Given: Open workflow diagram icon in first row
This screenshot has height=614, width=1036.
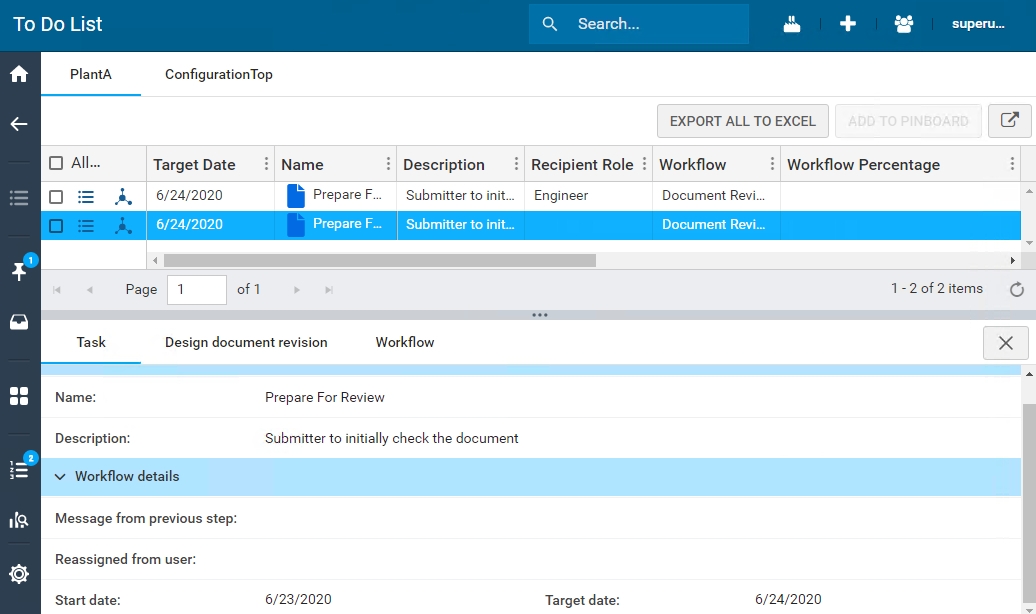Looking at the screenshot, I should (x=123, y=197).
